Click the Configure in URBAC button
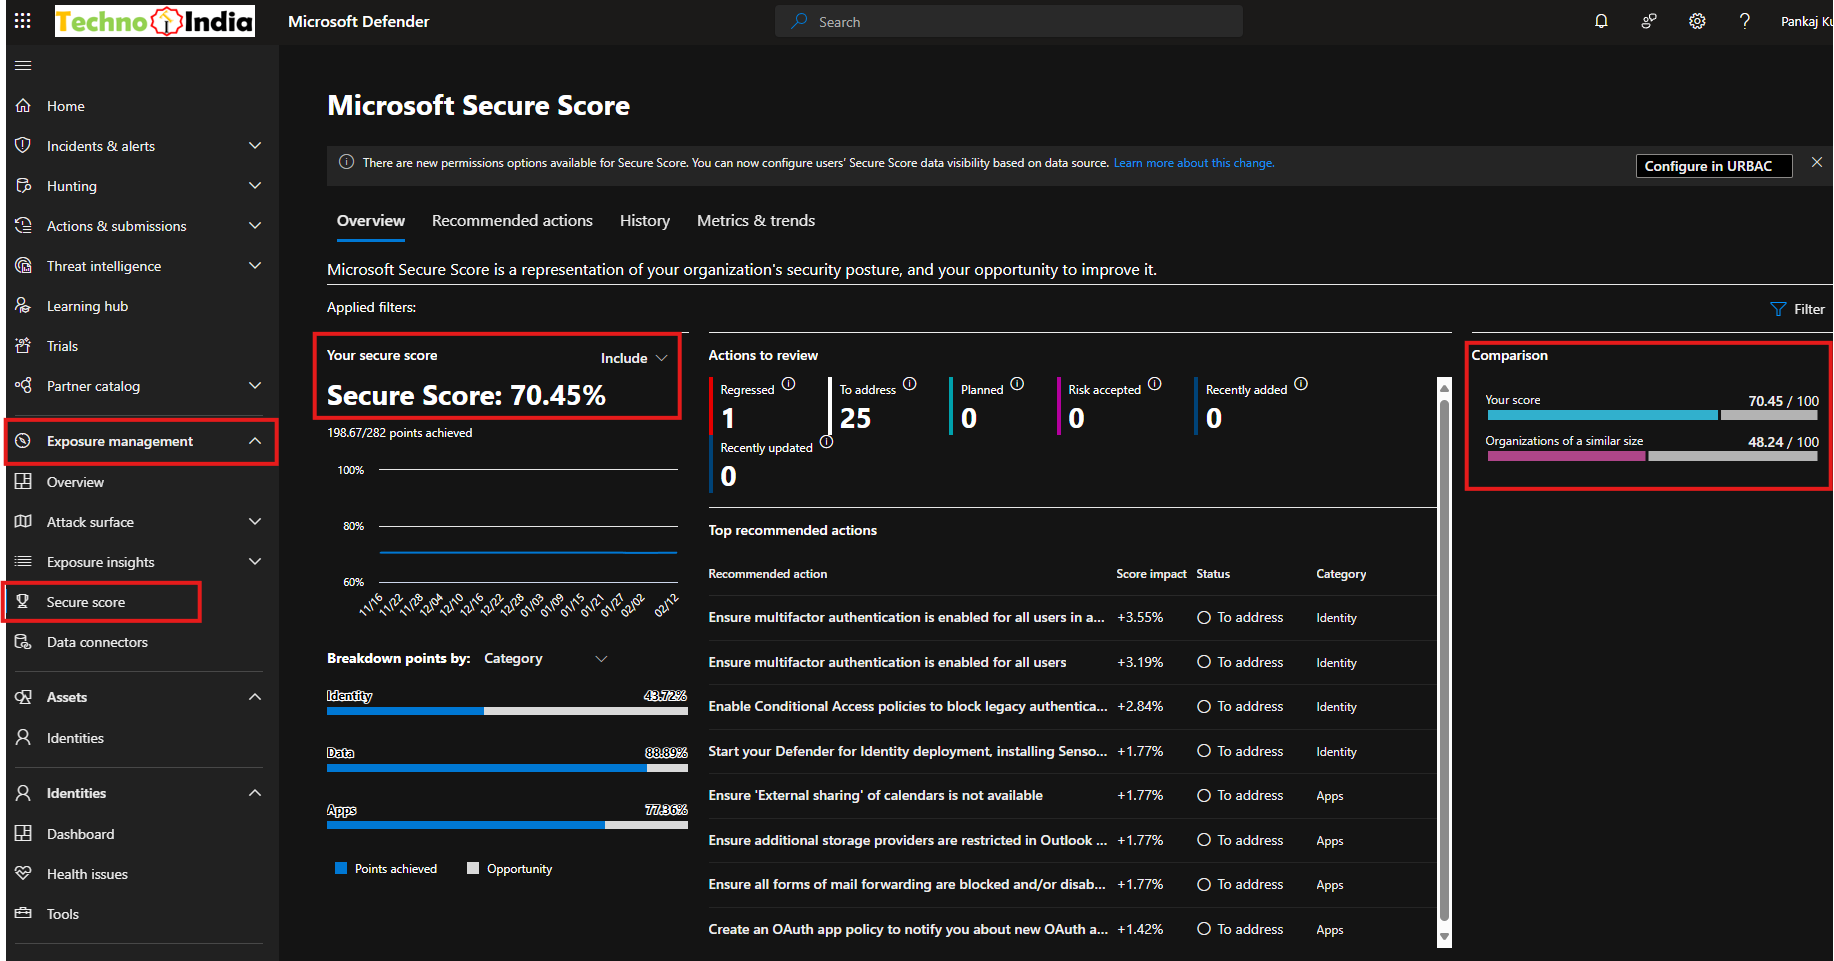Screen dimensions: 1834x961 point(1713,165)
